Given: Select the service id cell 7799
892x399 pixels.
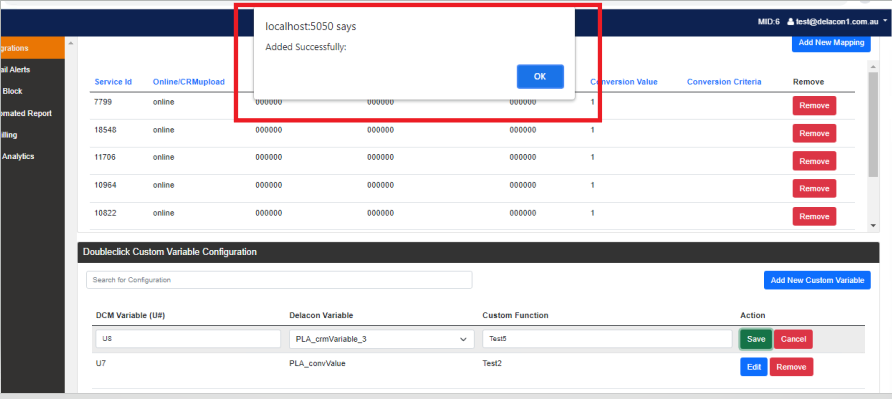Looking at the screenshot, I should point(102,102).
